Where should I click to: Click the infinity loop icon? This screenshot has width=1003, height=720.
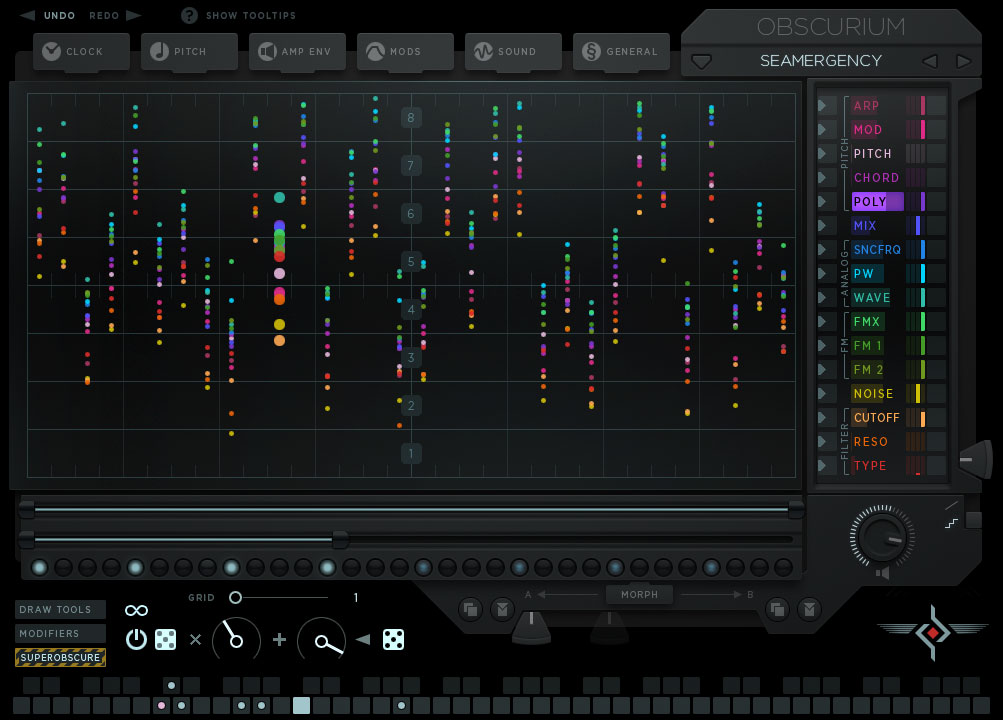[x=136, y=609]
